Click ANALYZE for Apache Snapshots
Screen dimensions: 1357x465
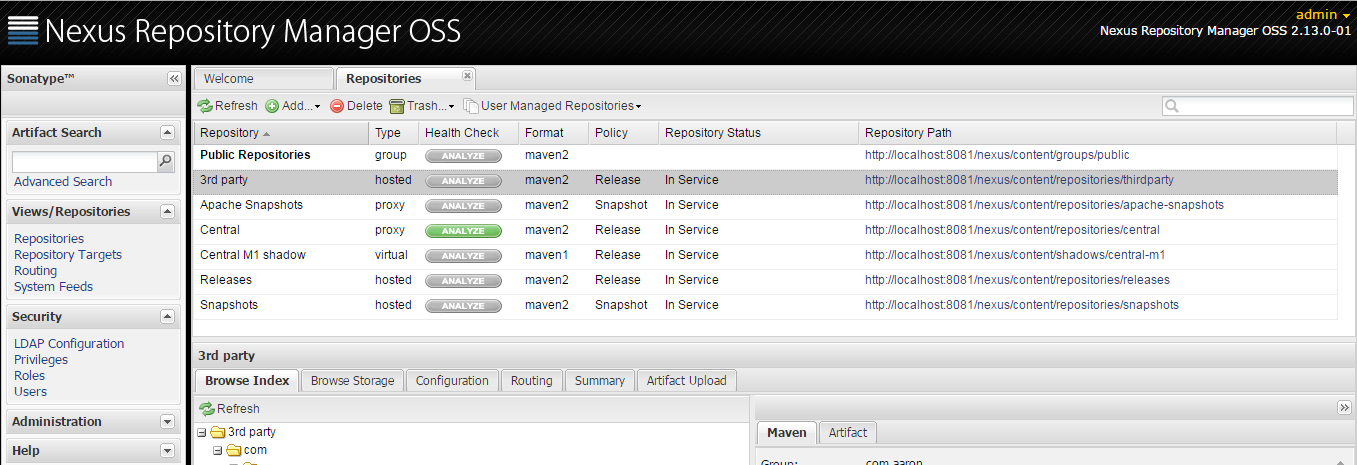pyautogui.click(x=463, y=205)
